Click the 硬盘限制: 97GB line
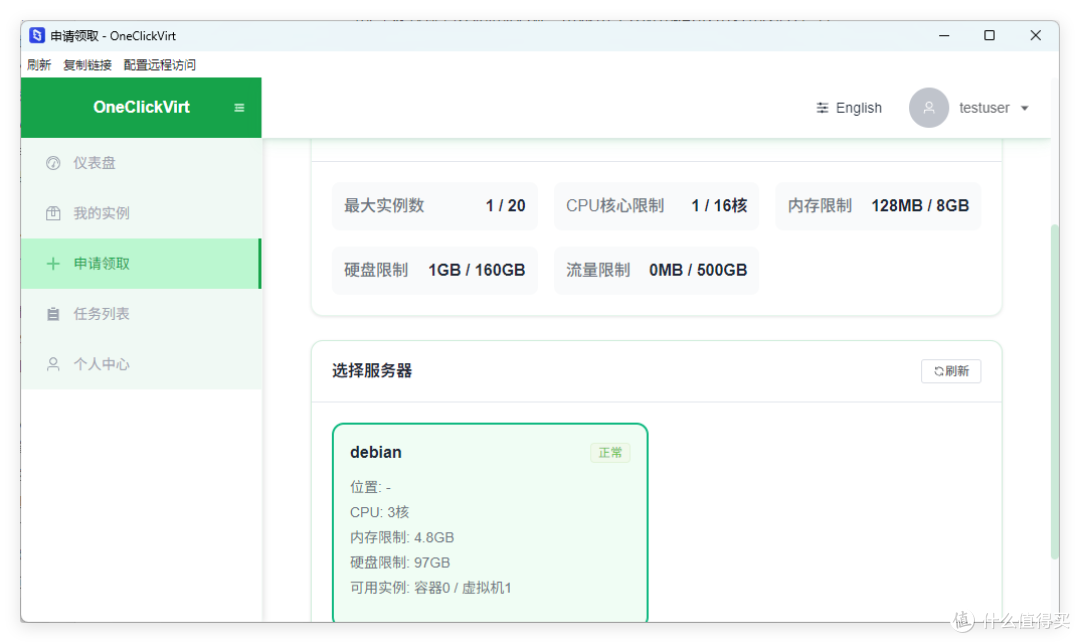This screenshot has height=643, width=1080. click(x=400, y=562)
